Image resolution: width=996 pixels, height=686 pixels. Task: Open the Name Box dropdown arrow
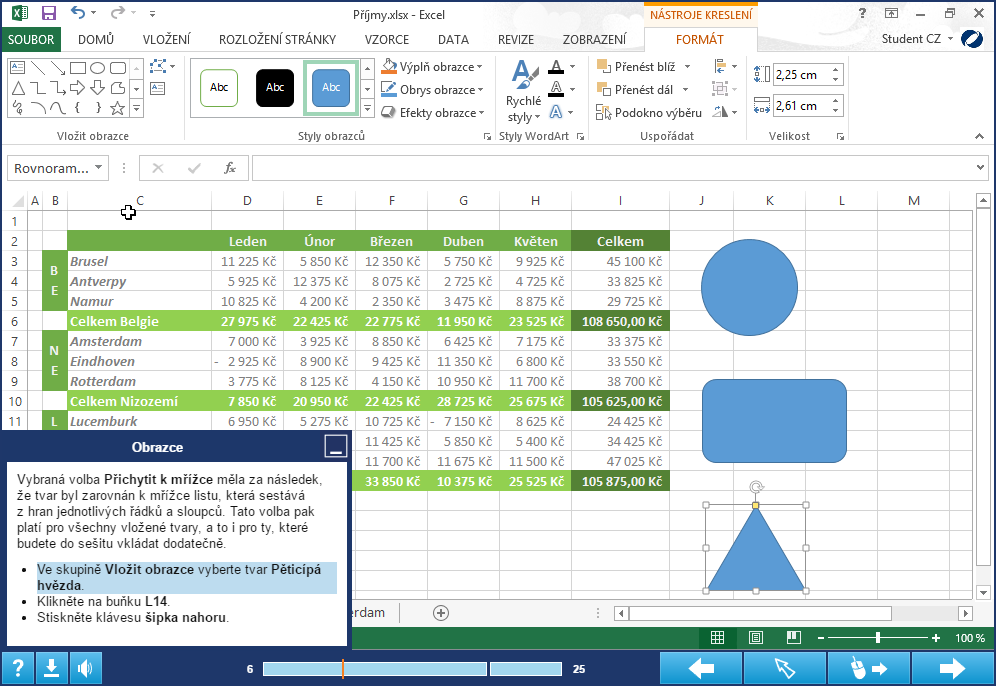click(x=98, y=168)
